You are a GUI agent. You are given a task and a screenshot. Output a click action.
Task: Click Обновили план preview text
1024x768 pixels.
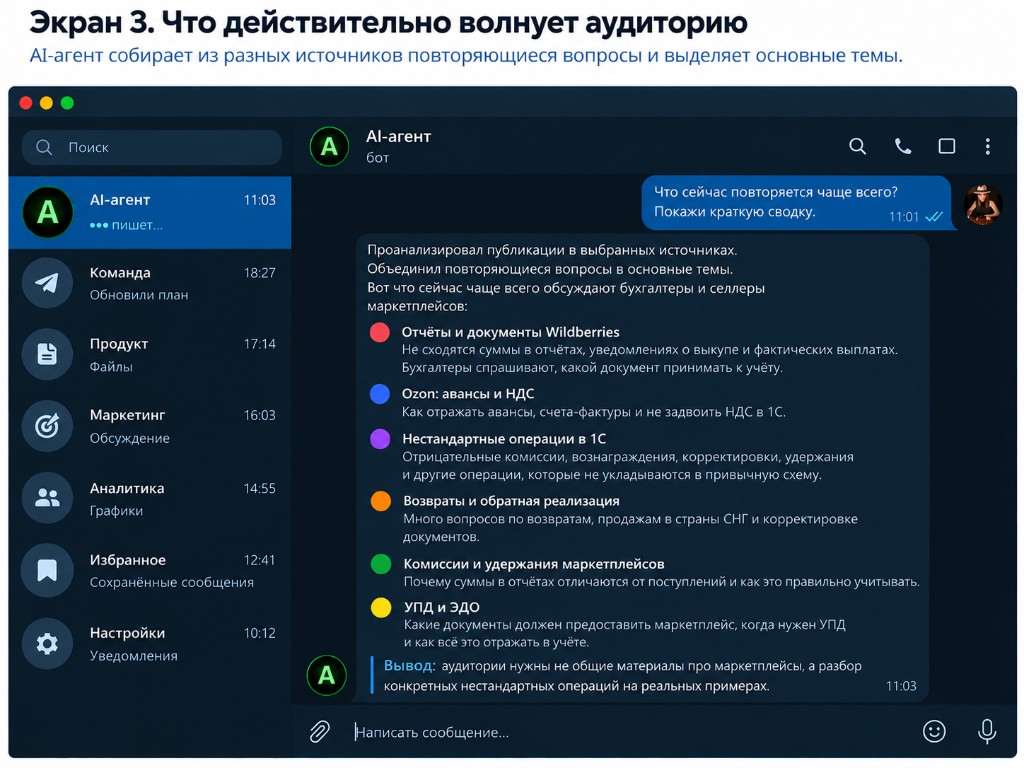click(x=138, y=295)
